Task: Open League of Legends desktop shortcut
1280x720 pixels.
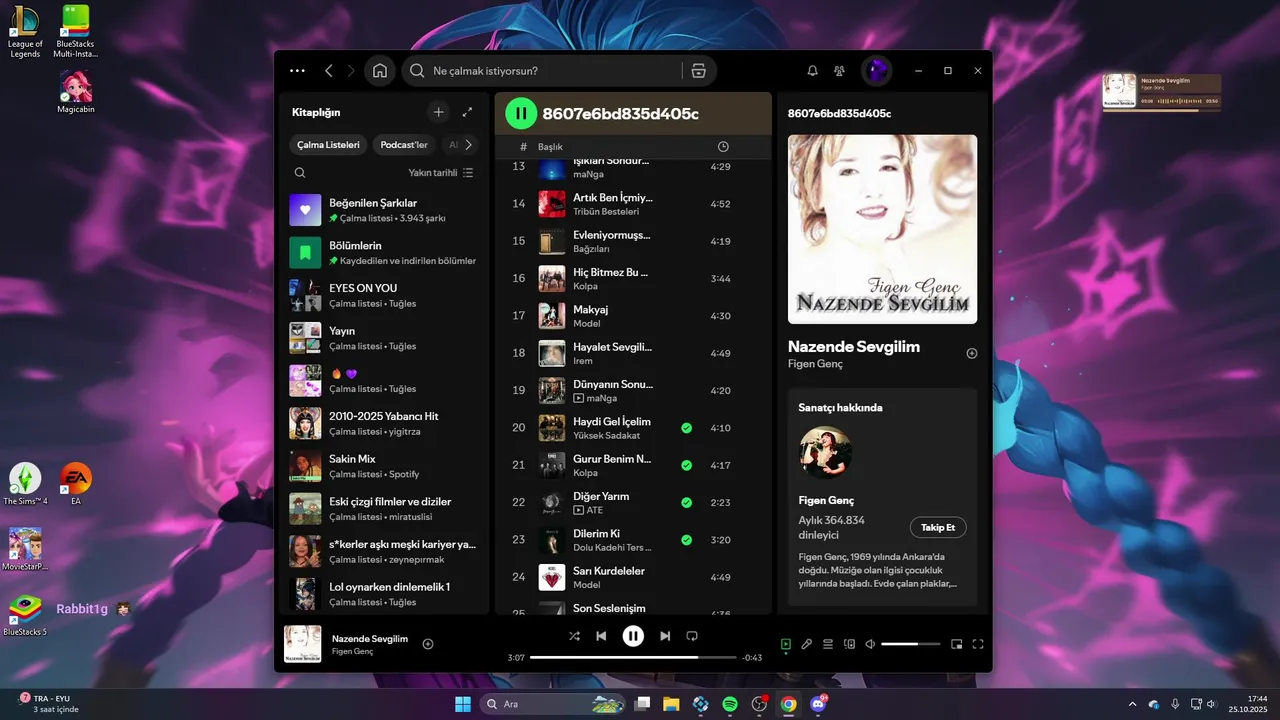Action: (x=25, y=32)
